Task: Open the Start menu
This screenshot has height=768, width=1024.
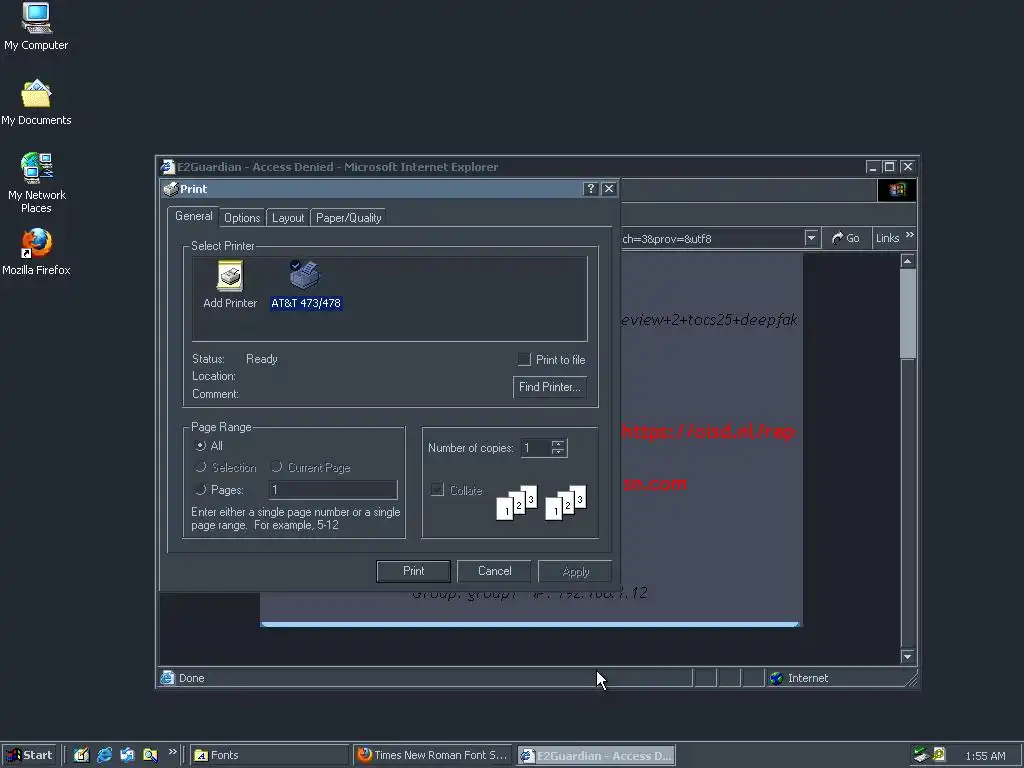Action: pyautogui.click(x=29, y=755)
